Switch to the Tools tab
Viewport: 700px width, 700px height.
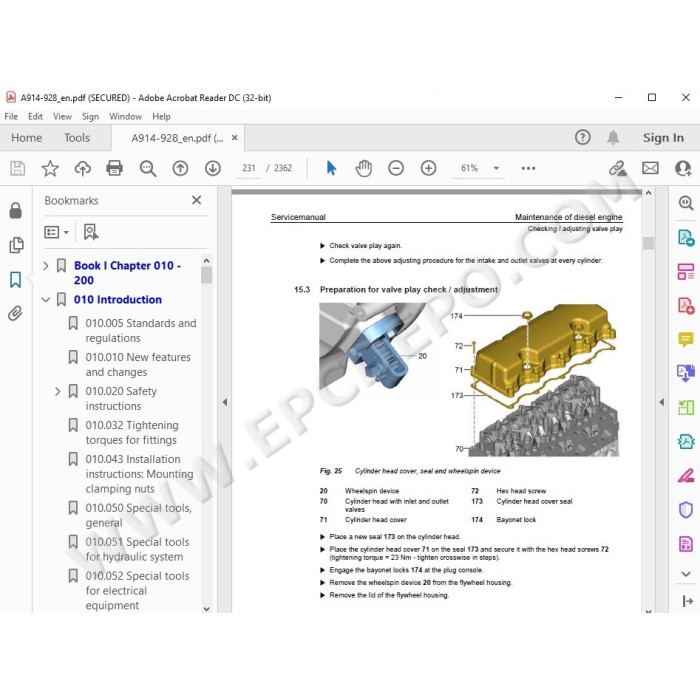coord(77,138)
